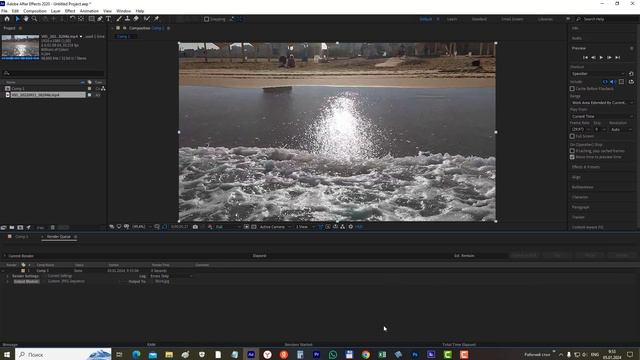This screenshot has height=360, width=640.
Task: Select the Eraser tool
Action: pos(136,19)
